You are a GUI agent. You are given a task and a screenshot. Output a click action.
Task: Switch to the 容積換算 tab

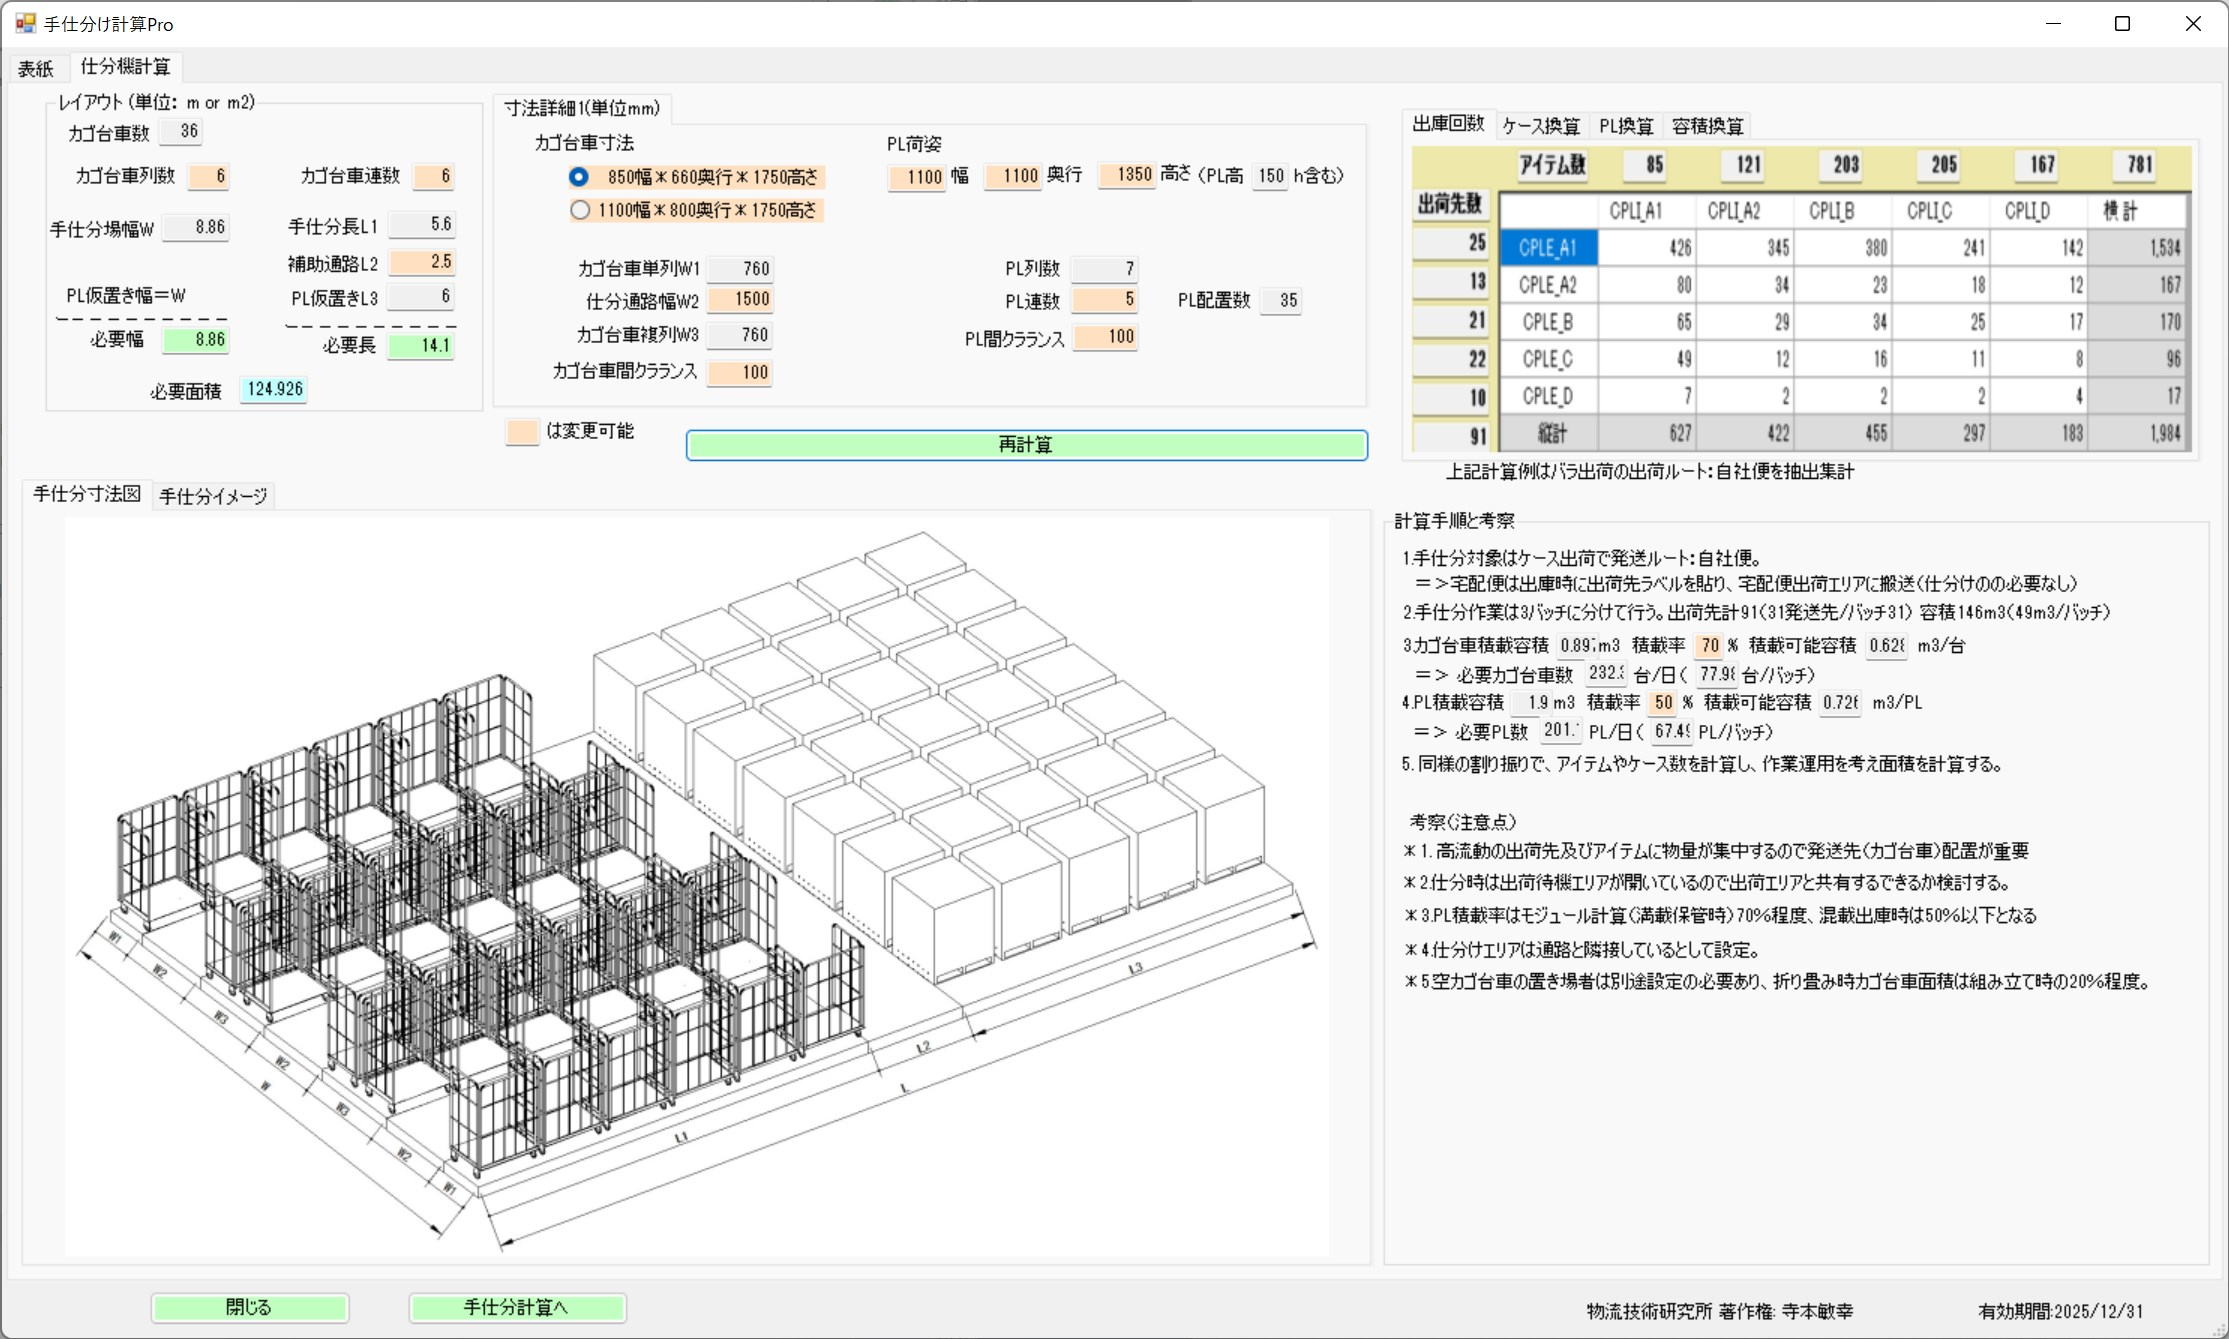pos(1707,126)
